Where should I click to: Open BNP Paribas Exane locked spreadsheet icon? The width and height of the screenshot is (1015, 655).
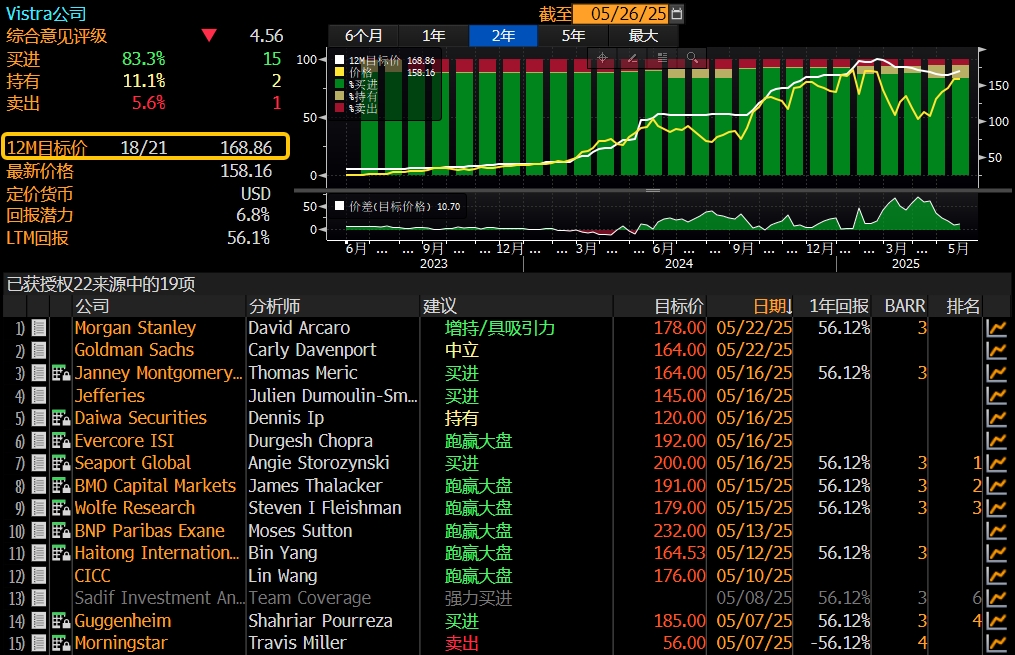coord(61,531)
